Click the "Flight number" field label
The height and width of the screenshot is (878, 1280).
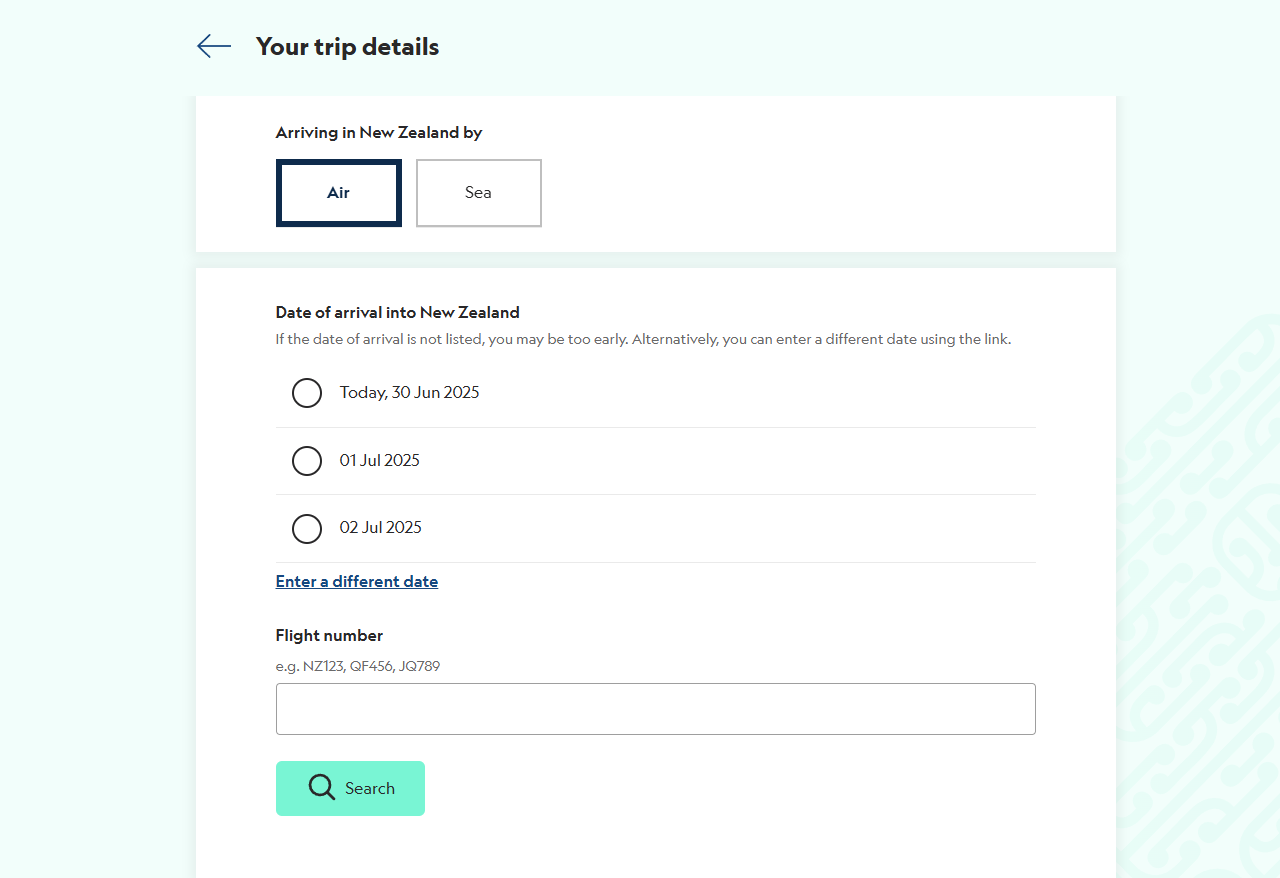[330, 636]
